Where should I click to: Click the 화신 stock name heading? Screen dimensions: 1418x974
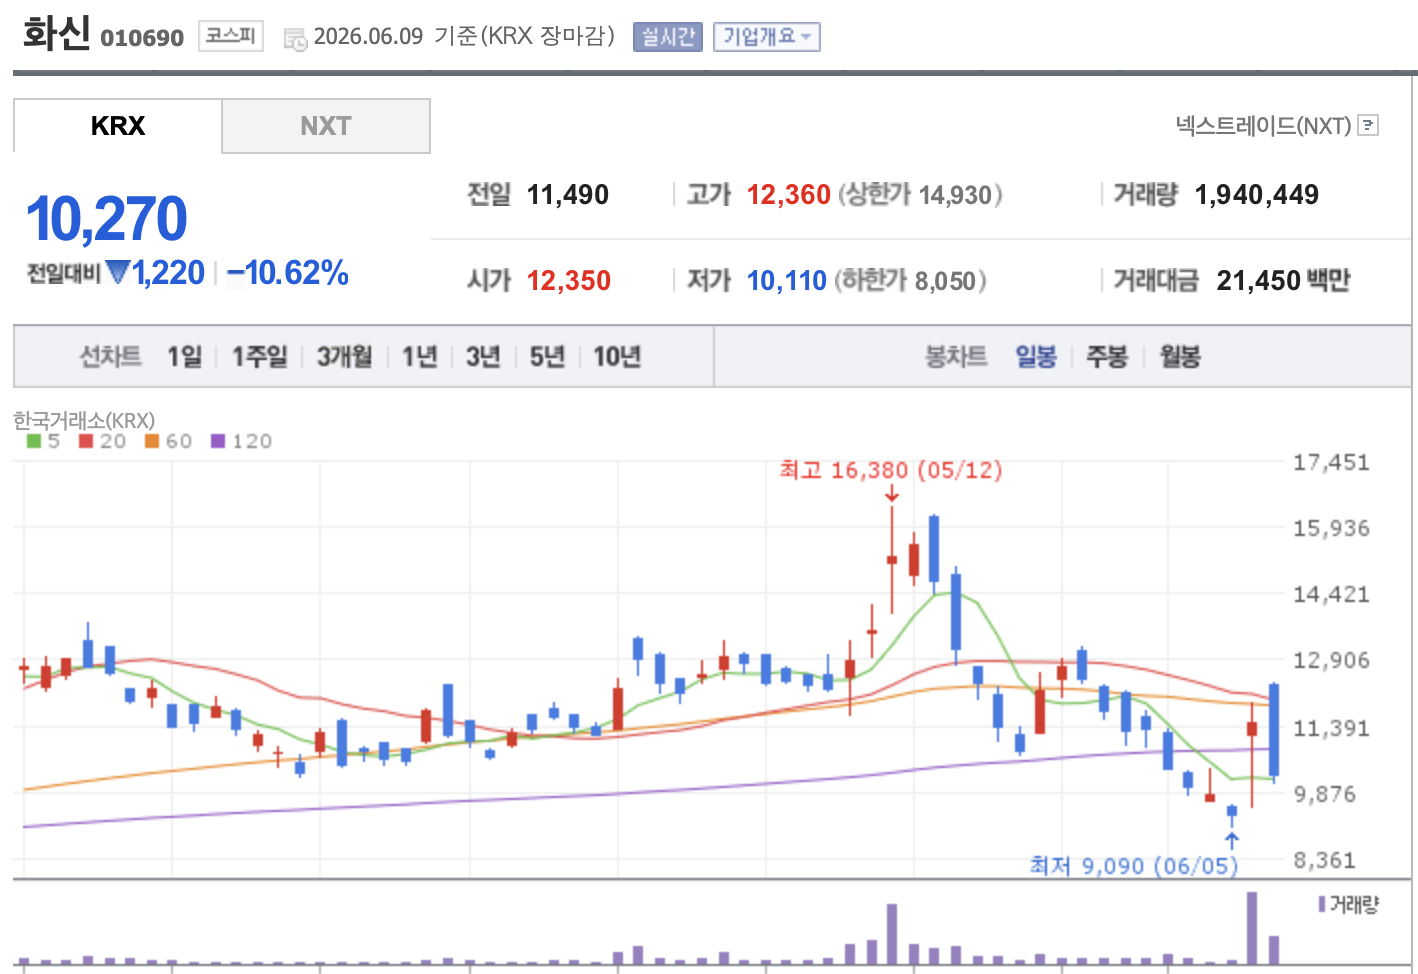(56, 33)
